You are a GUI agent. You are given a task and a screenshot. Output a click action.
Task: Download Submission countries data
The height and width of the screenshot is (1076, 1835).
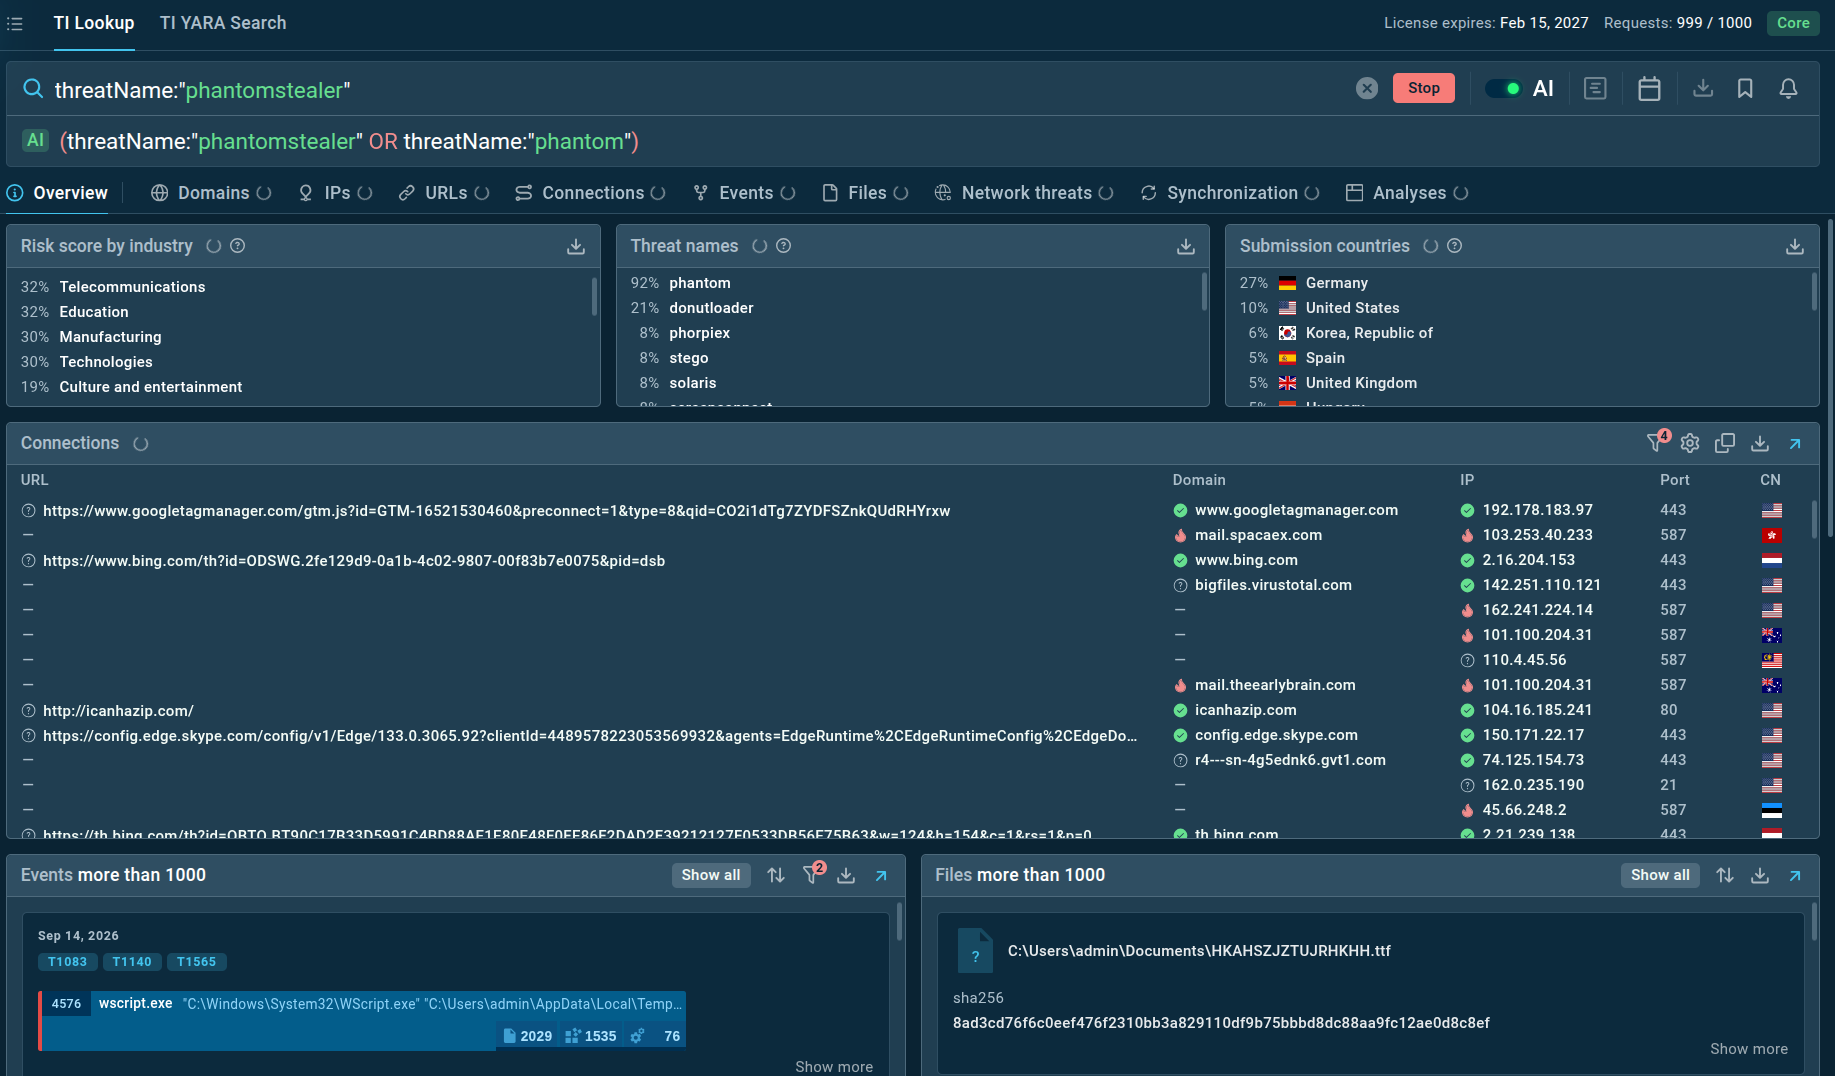pyautogui.click(x=1795, y=246)
